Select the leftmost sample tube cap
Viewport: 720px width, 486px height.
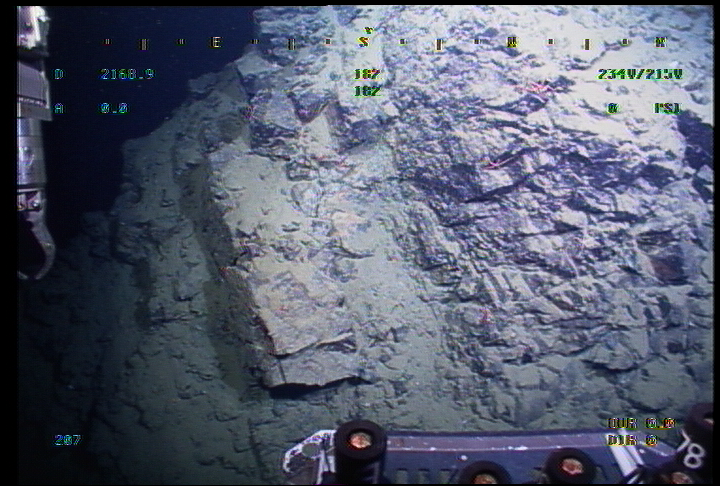[360, 440]
